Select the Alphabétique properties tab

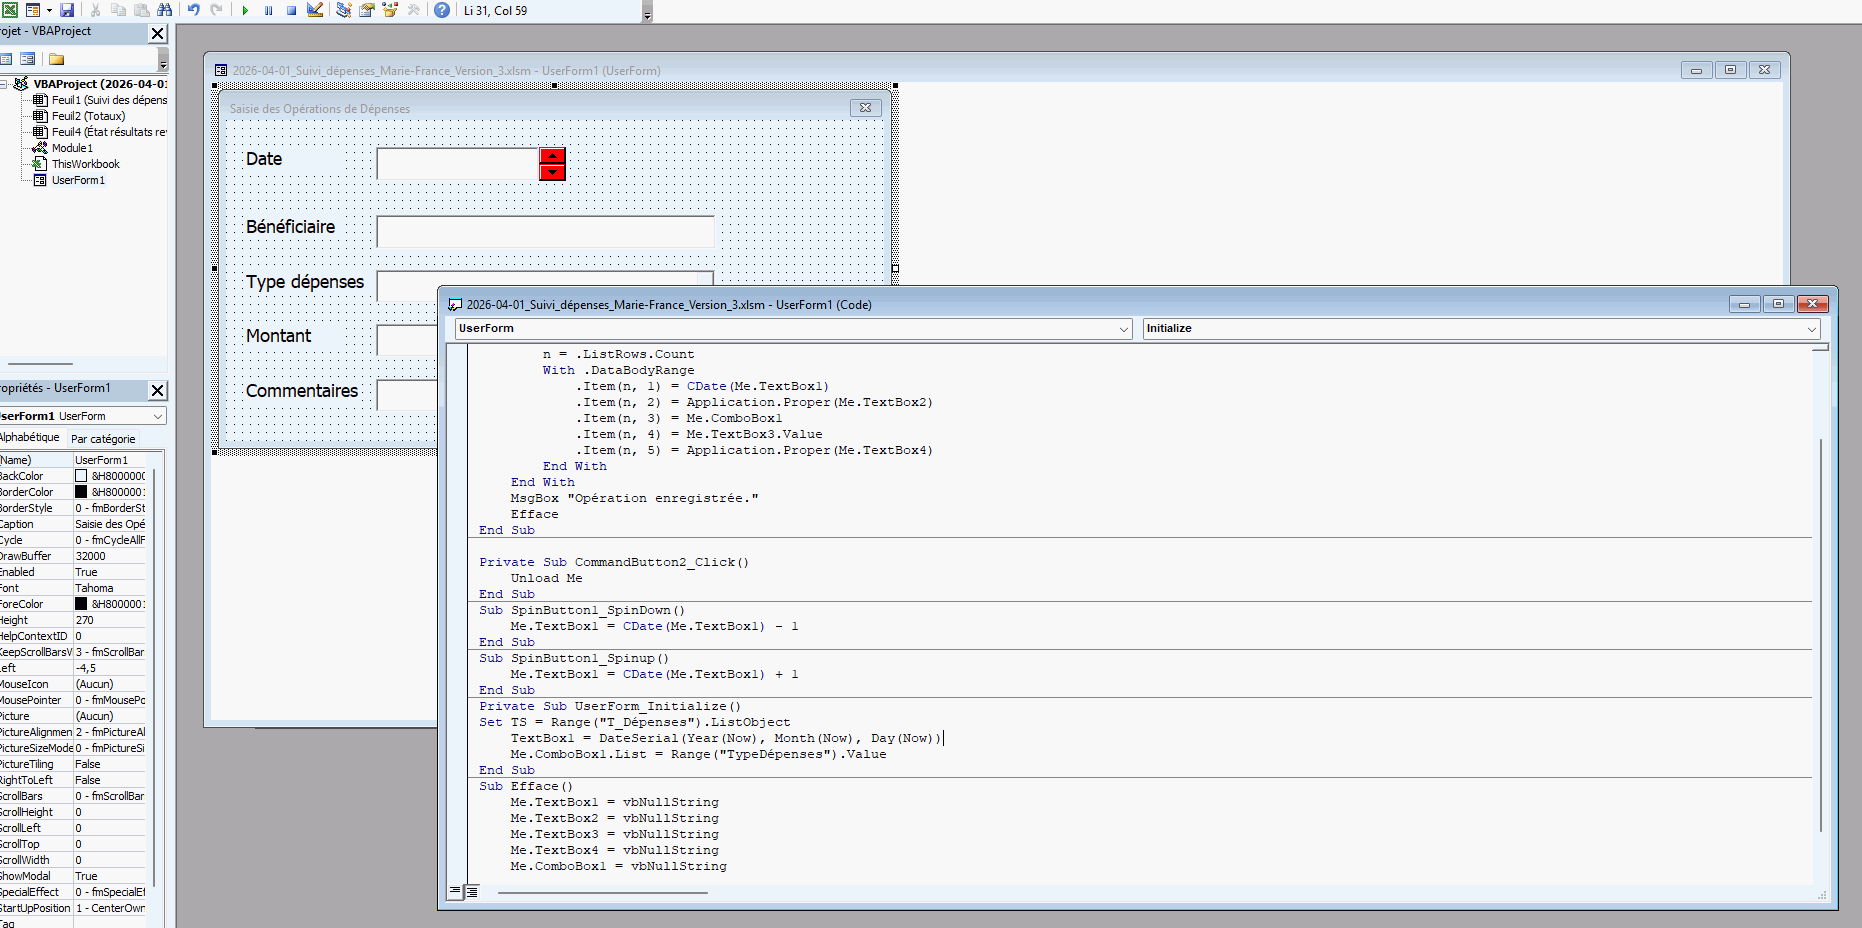[30, 438]
